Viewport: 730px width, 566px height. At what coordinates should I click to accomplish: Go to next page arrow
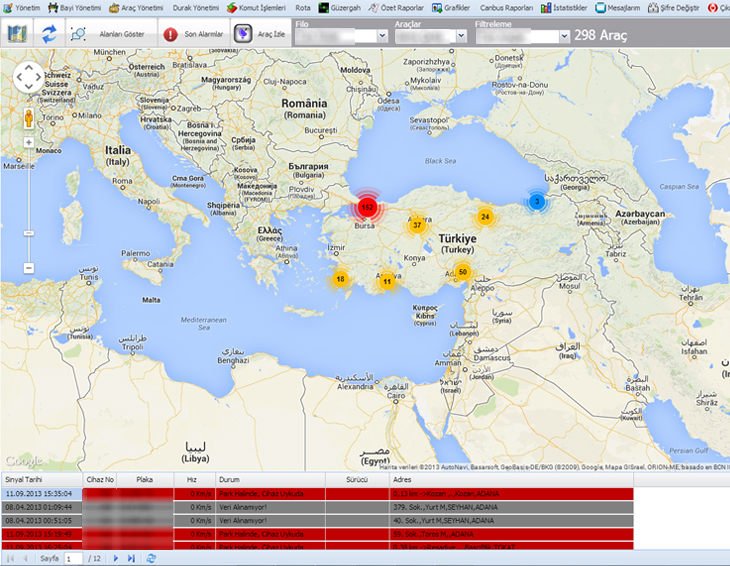pyautogui.click(x=116, y=559)
